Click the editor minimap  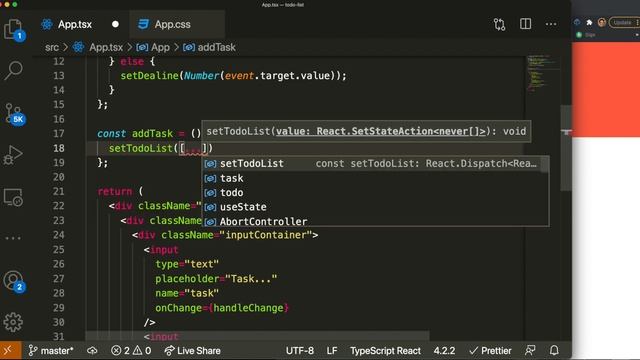pos(542,73)
